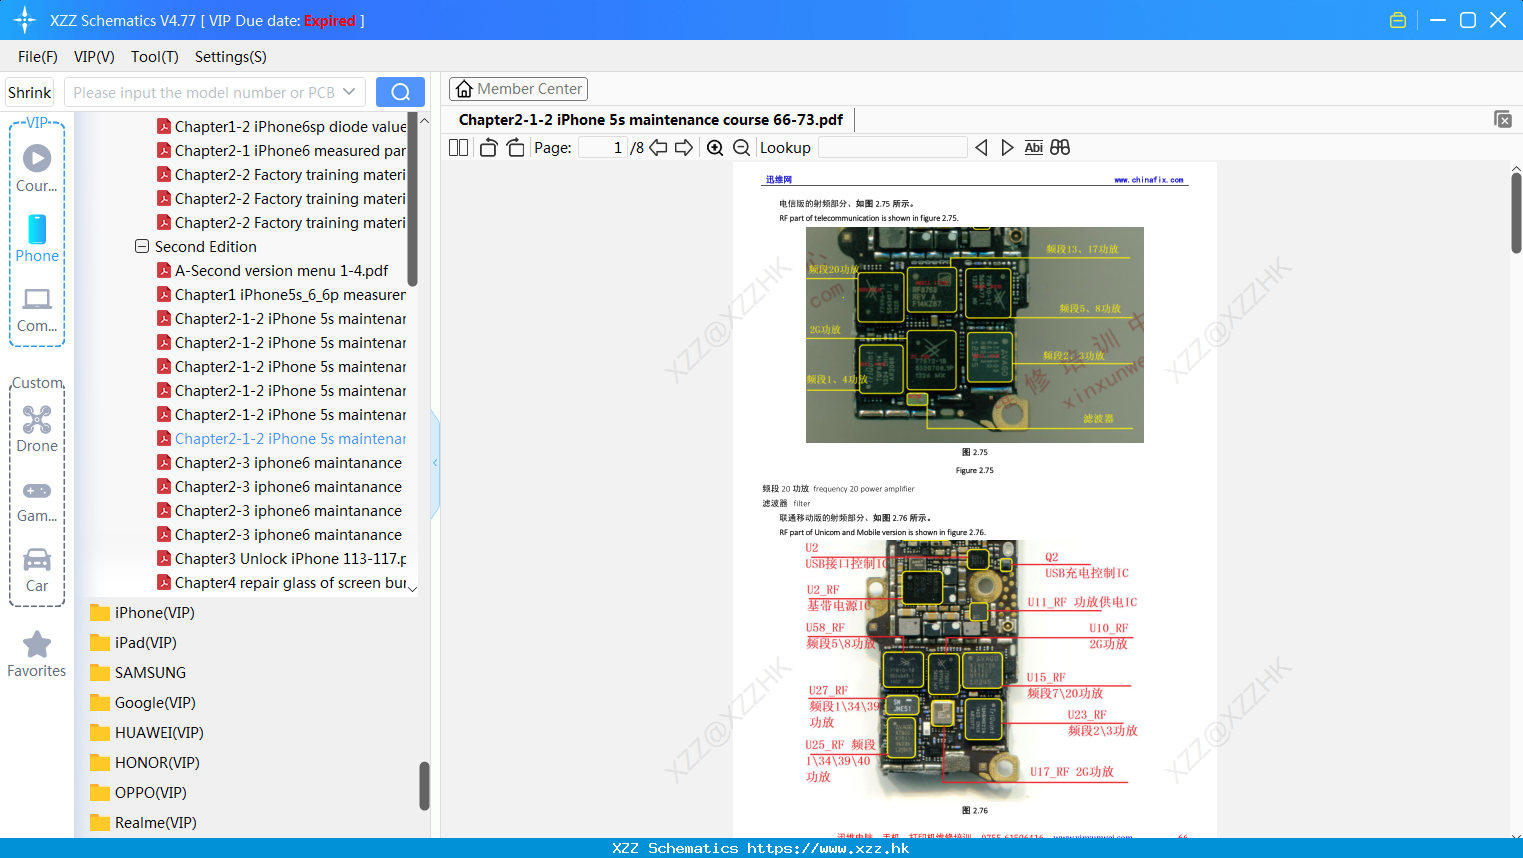Image resolution: width=1523 pixels, height=858 pixels.
Task: Open the File(F) menu
Action: click(x=38, y=57)
